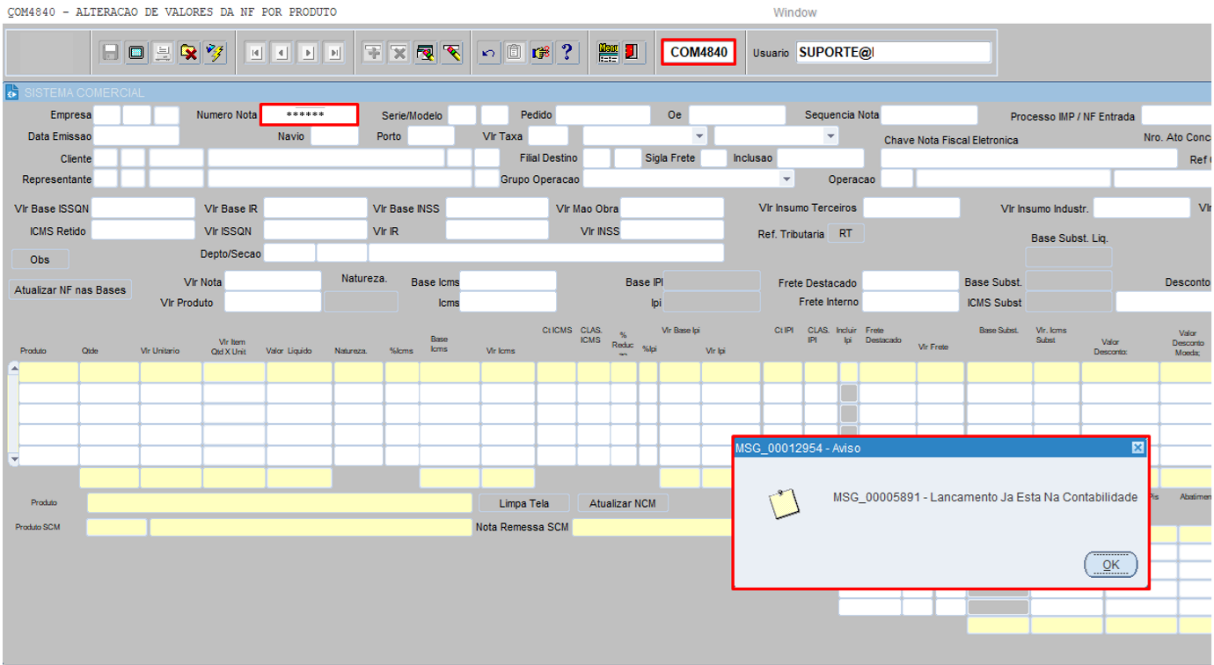The height and width of the screenshot is (665, 1214).
Task: Open the second dropdown right of Vlr Taxa
Action: coord(830,136)
